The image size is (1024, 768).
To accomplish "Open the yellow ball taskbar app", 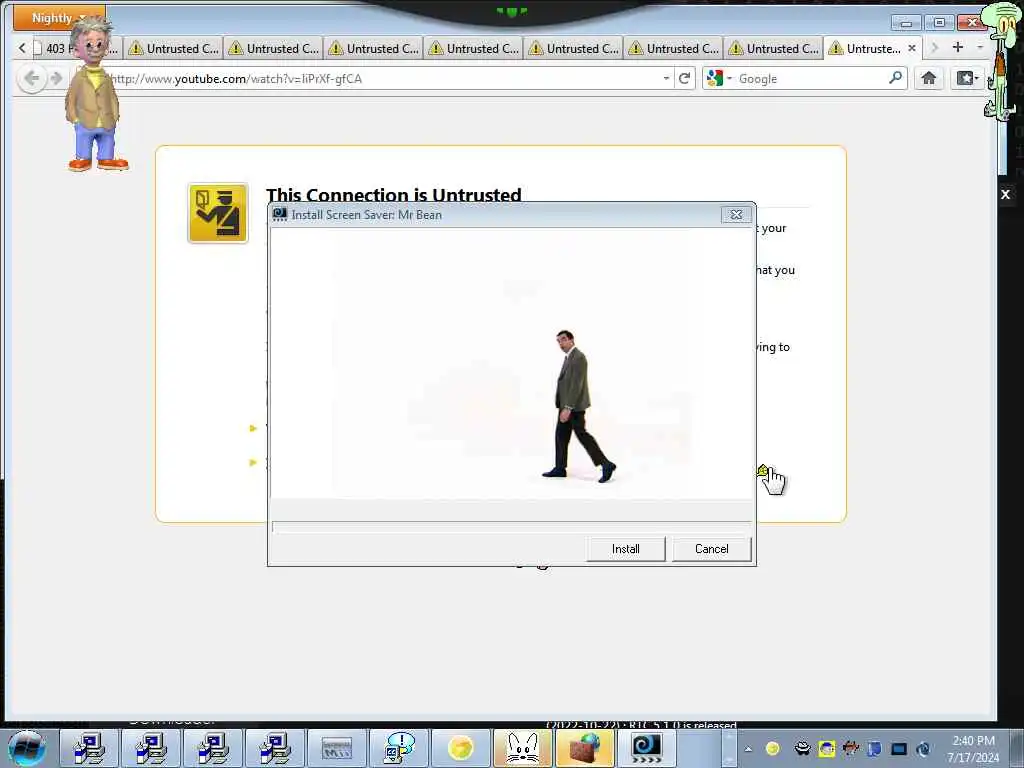I will pyautogui.click(x=460, y=748).
